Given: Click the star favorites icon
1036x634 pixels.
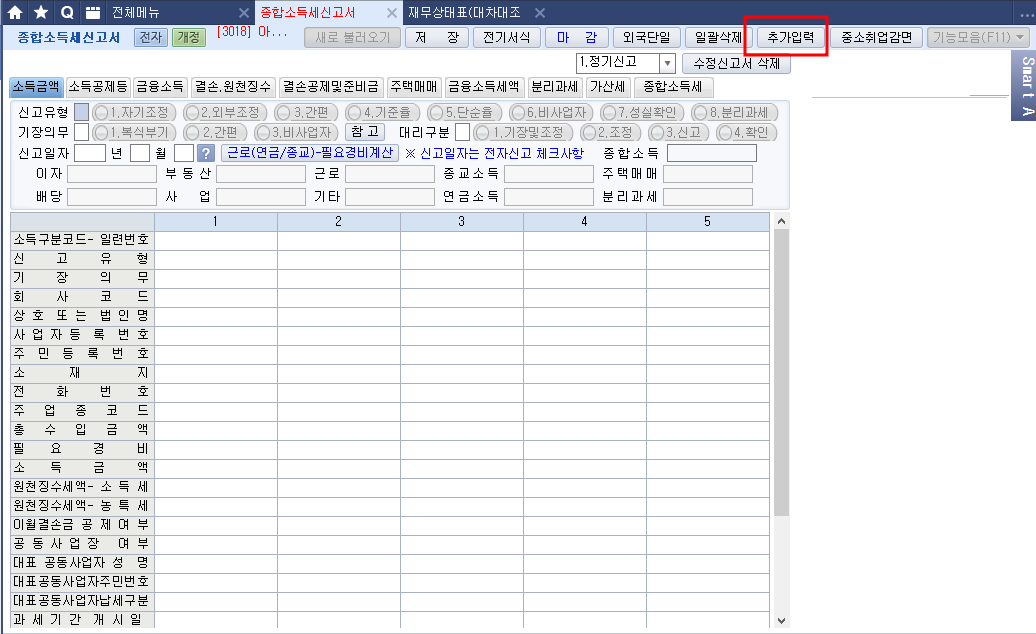Looking at the screenshot, I should coord(41,13).
